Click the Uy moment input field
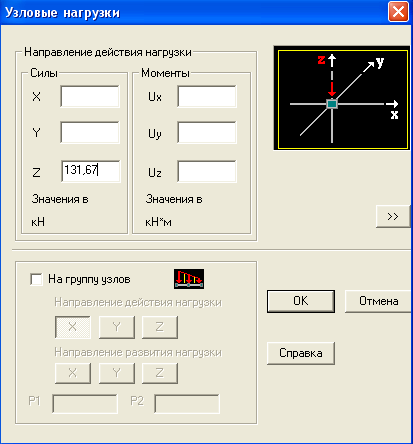 pyautogui.click(x=207, y=133)
